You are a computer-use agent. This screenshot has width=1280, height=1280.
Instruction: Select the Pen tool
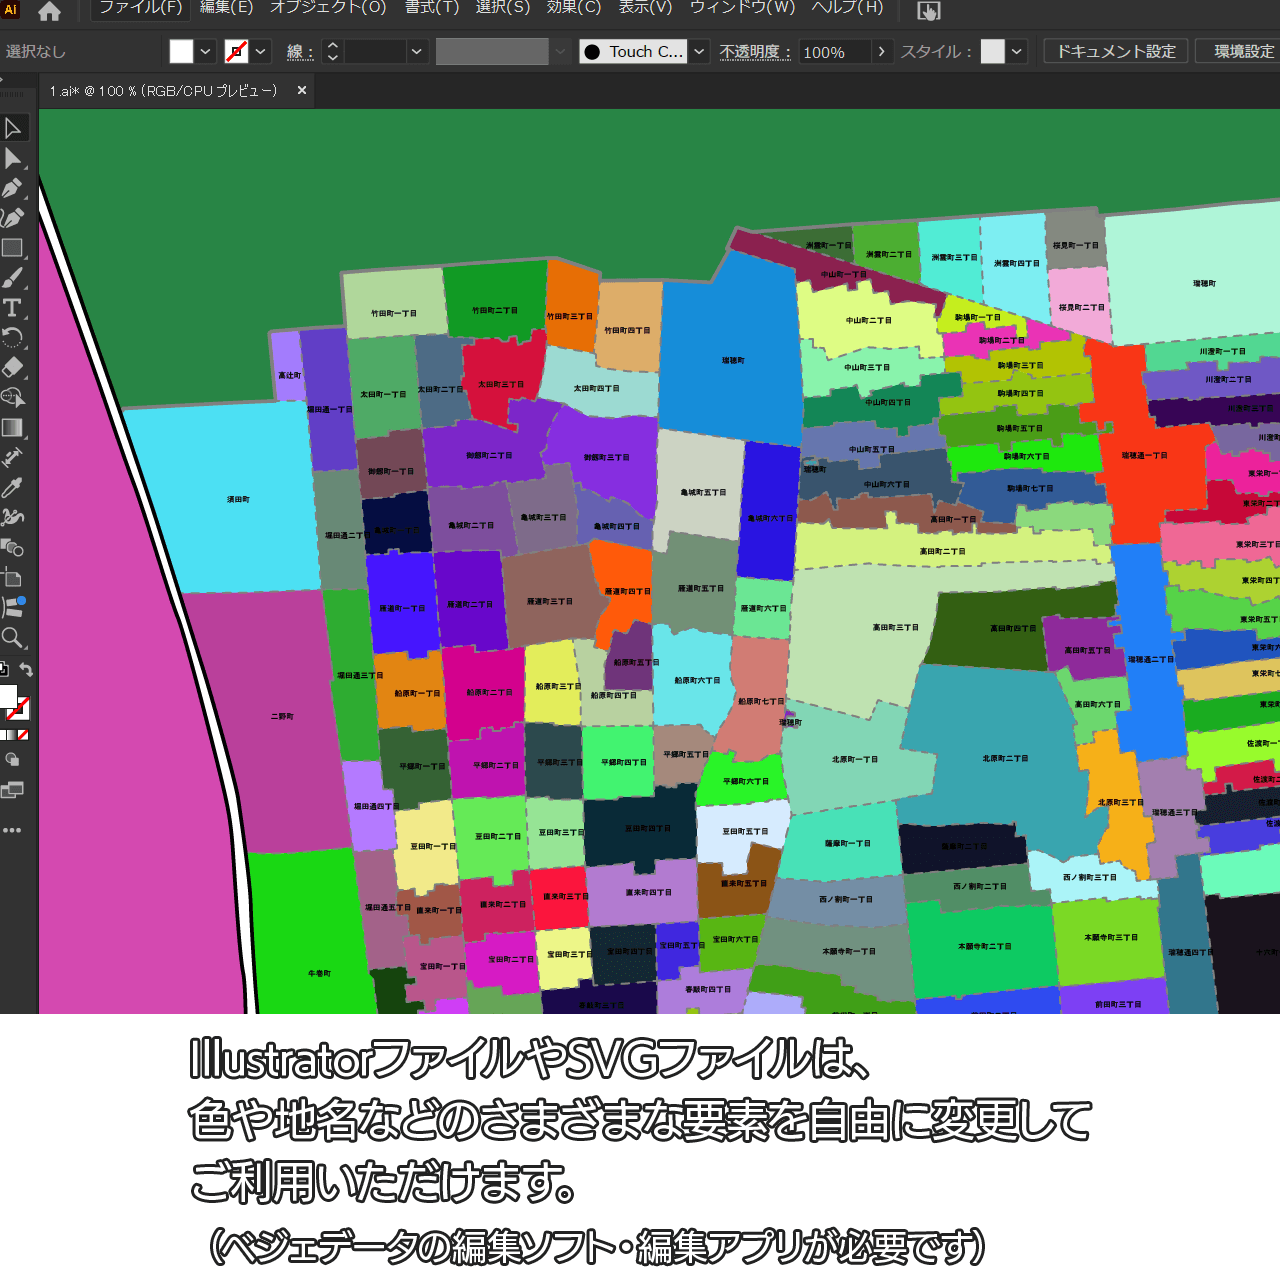tap(13, 188)
